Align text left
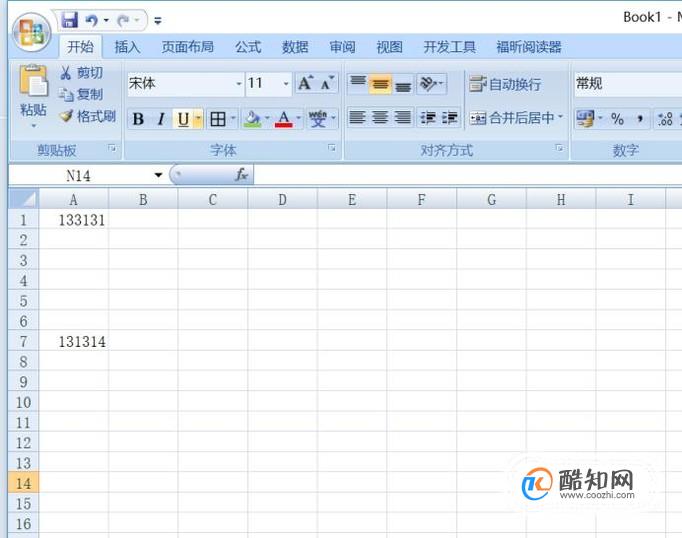682x538 pixels. (x=358, y=117)
